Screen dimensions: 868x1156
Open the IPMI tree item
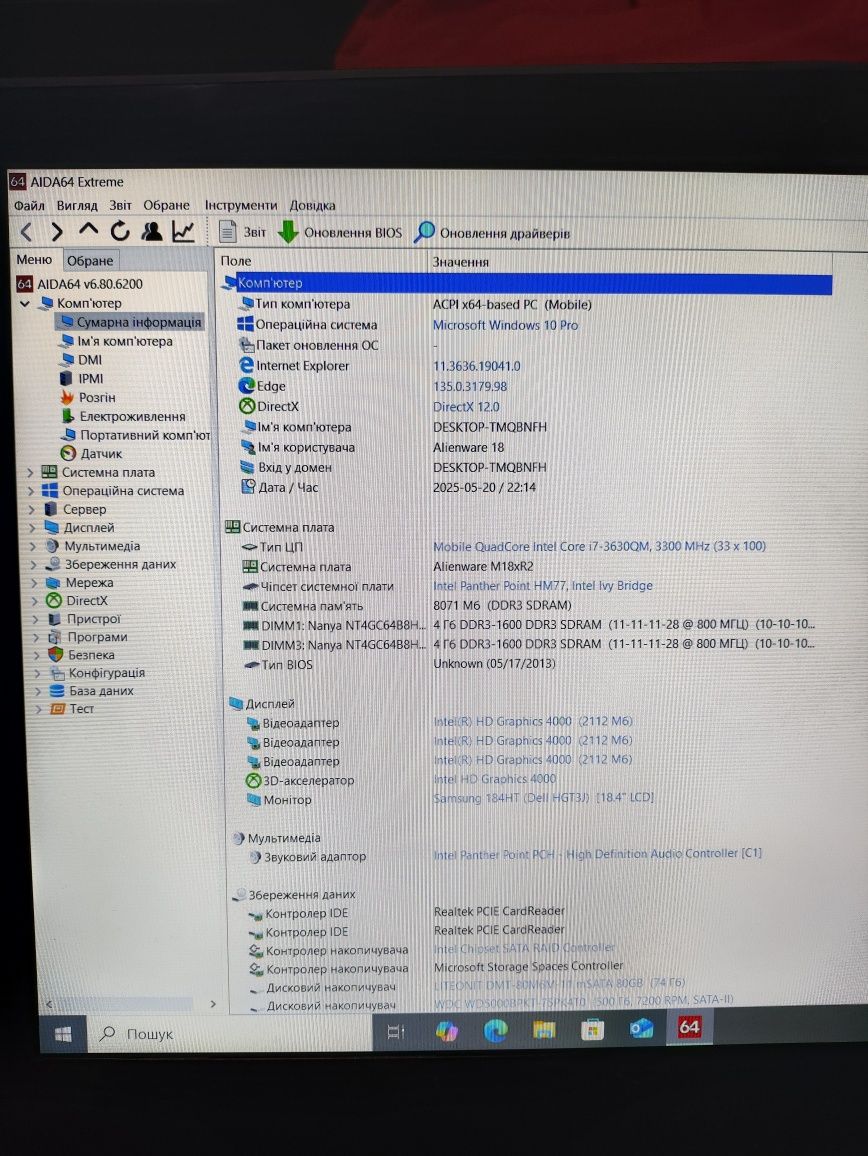[81, 378]
